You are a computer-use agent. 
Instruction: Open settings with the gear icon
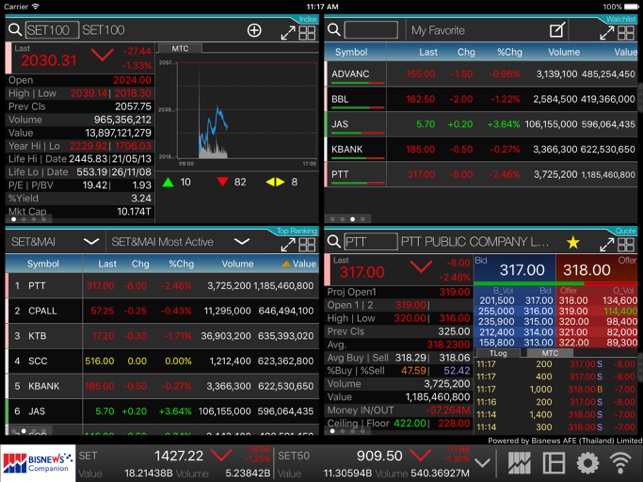click(x=588, y=463)
